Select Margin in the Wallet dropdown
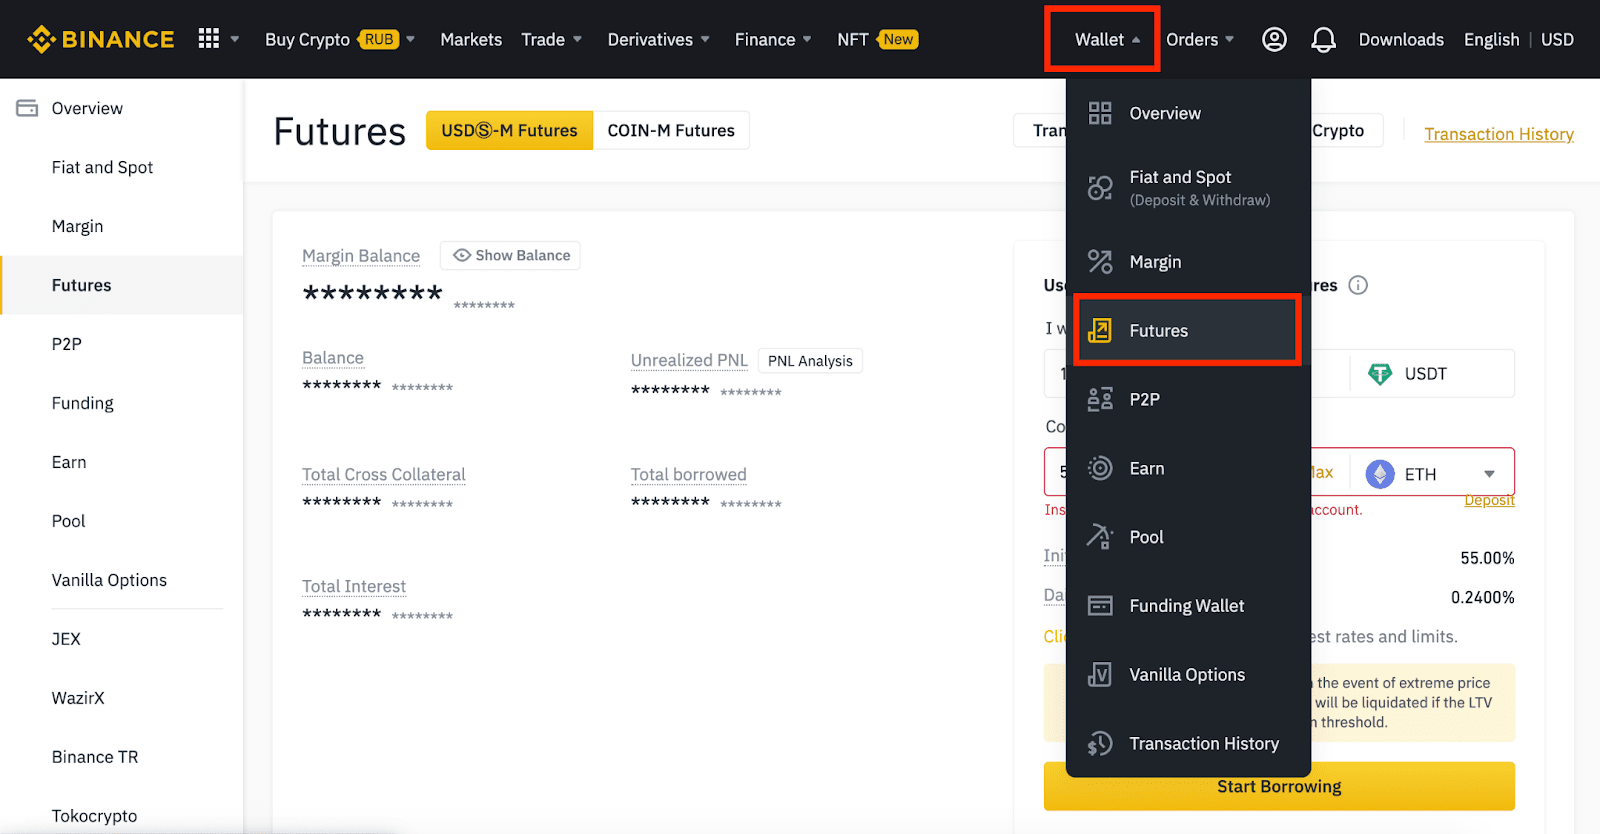The height and width of the screenshot is (834, 1600). point(1188,261)
